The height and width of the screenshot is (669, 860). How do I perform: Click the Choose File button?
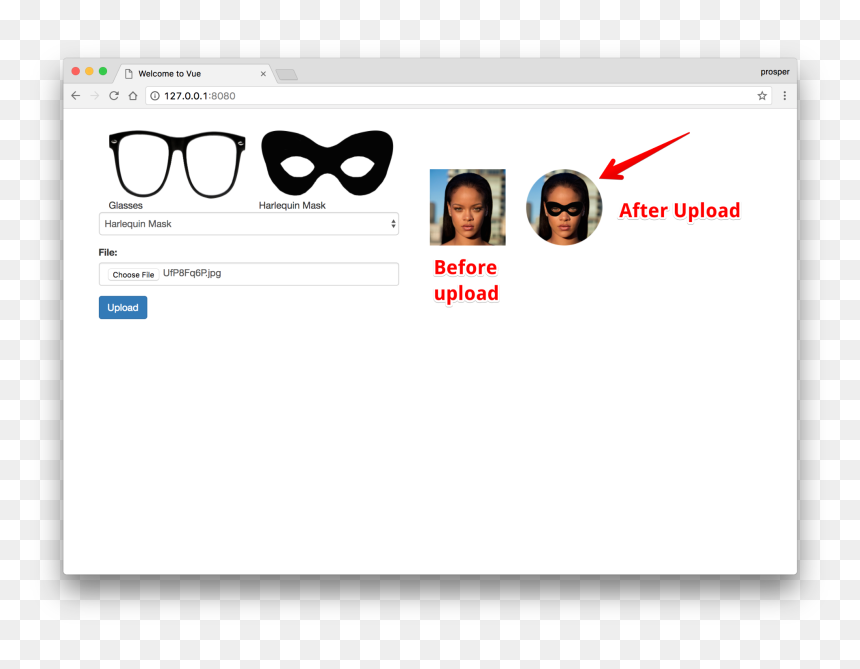133,274
